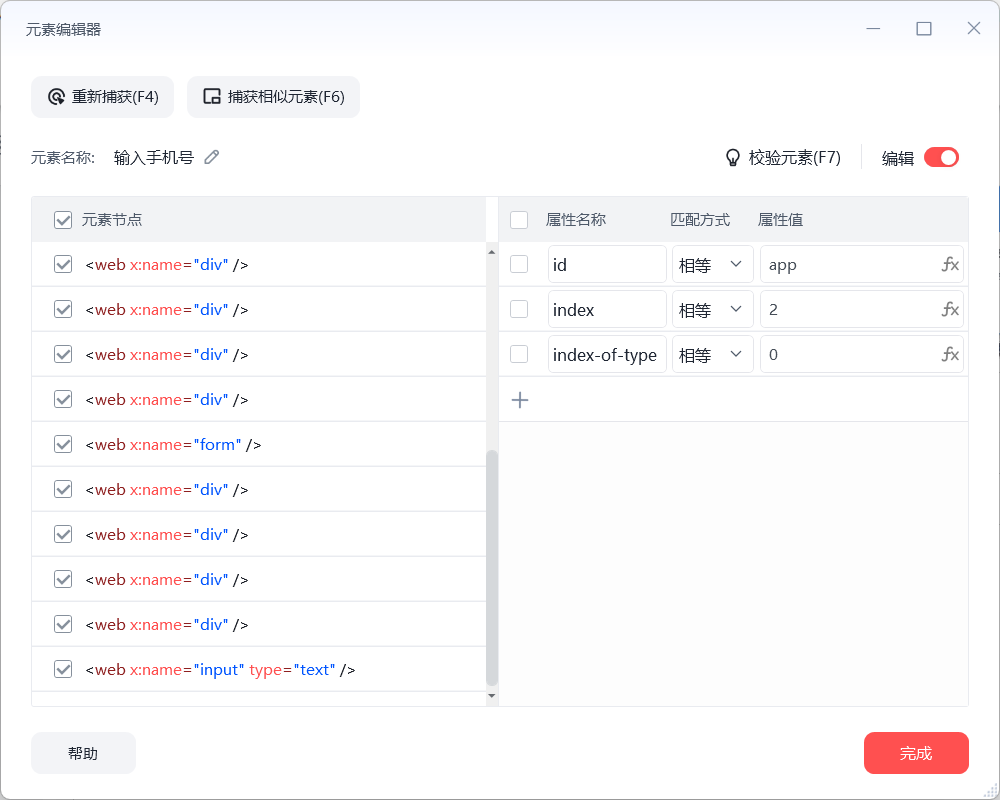1000x800 pixels.
Task: Click the index-of-type attribute name field
Action: point(607,354)
